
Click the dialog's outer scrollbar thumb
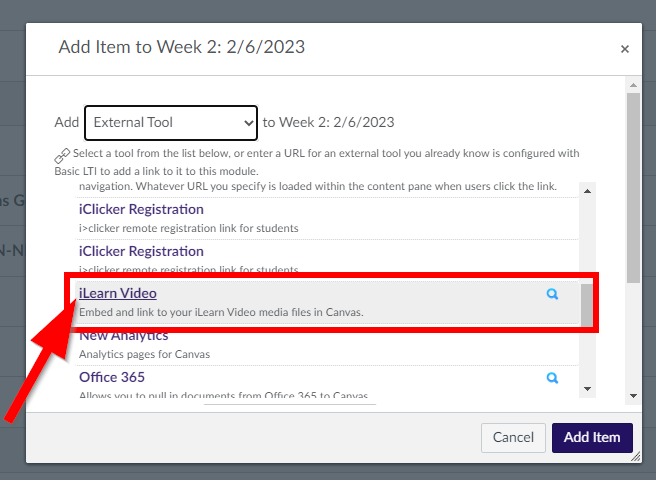tap(633, 187)
